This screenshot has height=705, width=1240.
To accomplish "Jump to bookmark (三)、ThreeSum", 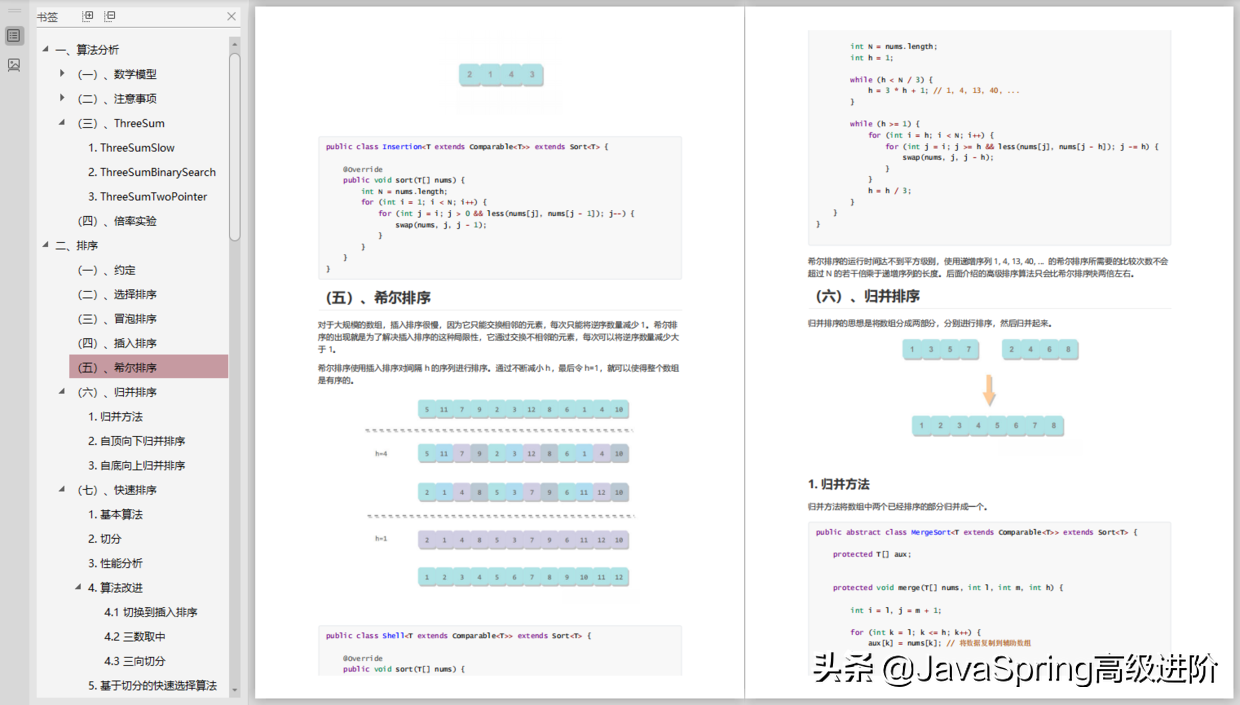I will coord(121,123).
